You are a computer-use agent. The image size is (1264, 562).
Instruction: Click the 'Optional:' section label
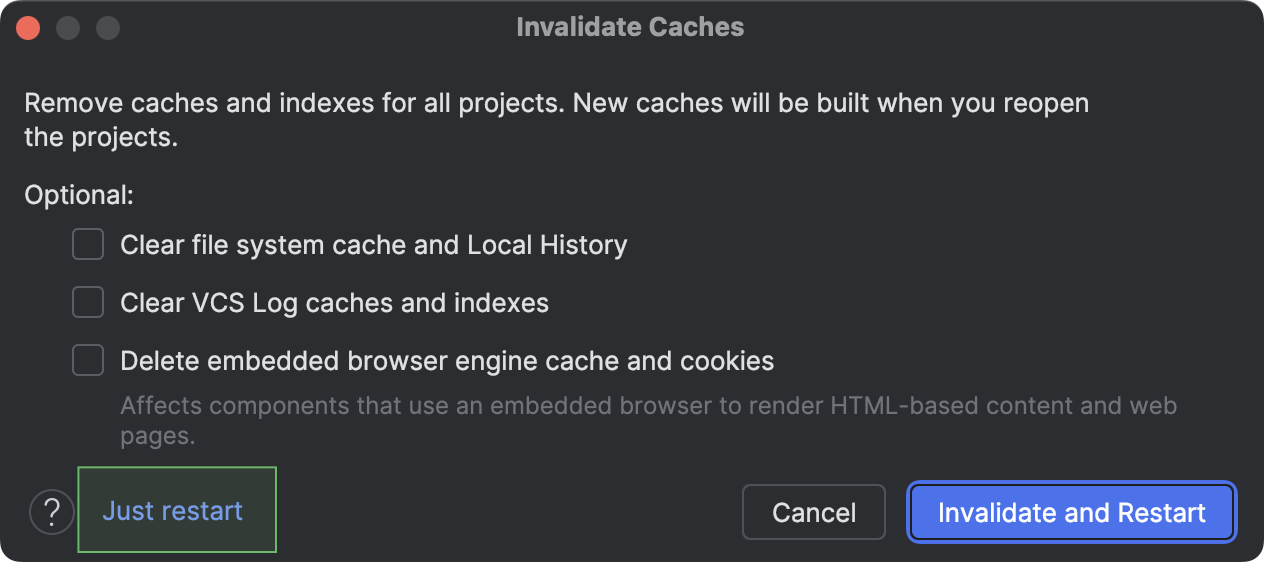tap(79, 195)
